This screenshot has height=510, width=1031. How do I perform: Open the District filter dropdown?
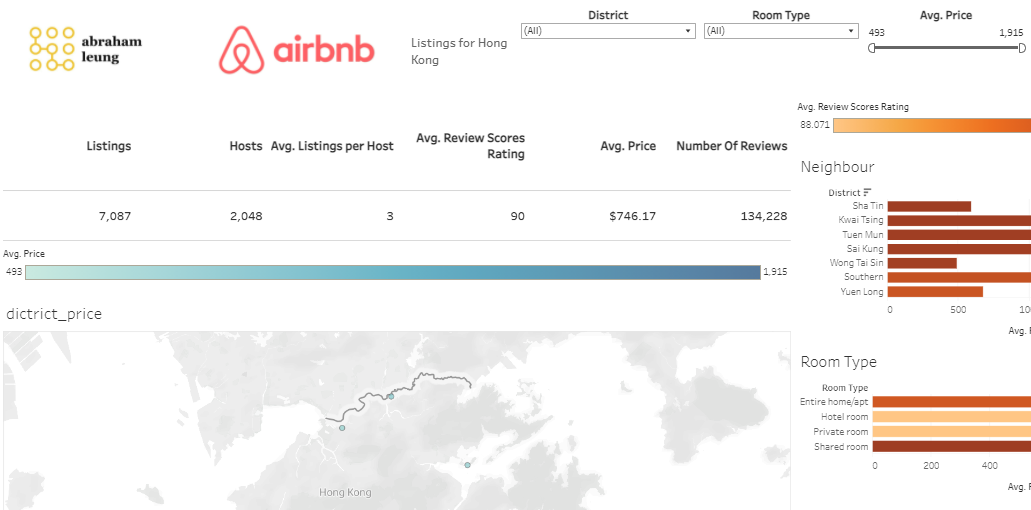click(608, 31)
